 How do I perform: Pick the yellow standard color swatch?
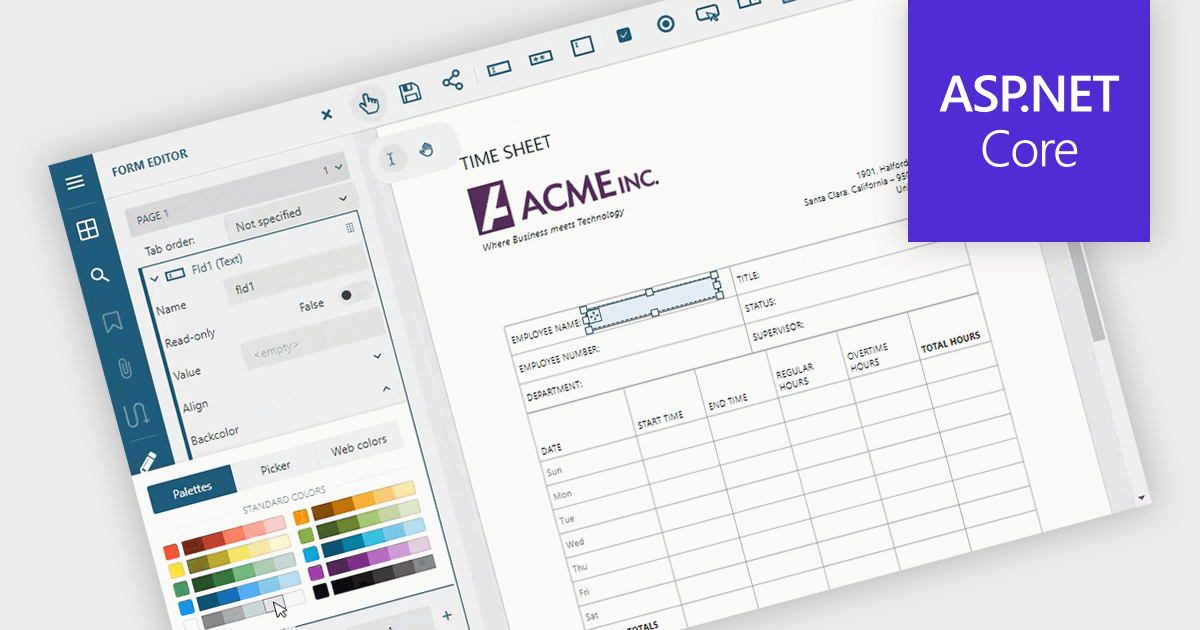coord(177,570)
